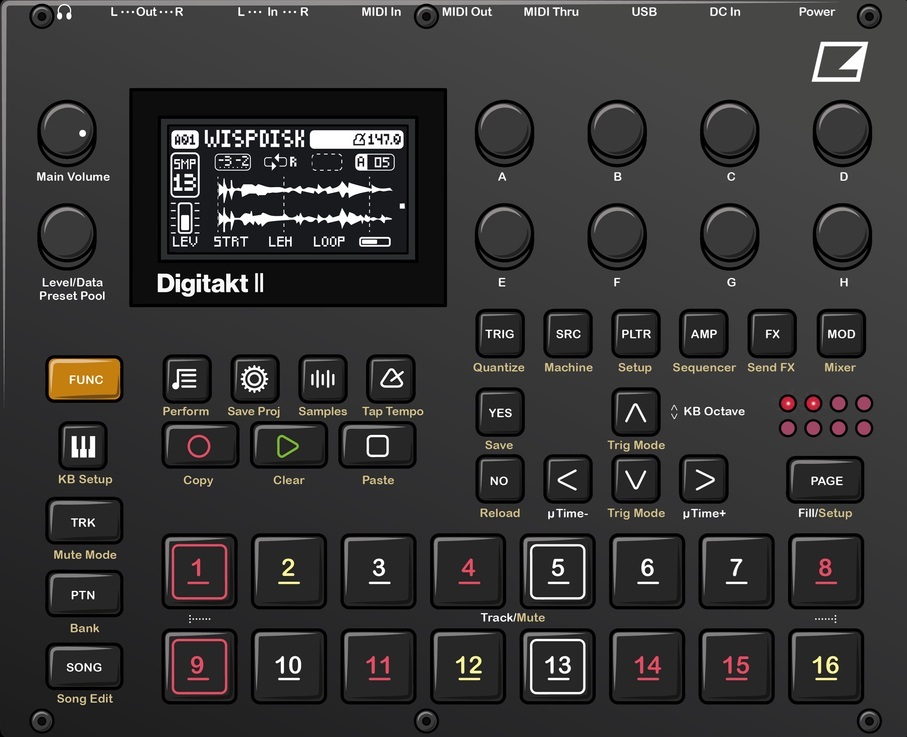Toggle trig key 7

[736, 571]
